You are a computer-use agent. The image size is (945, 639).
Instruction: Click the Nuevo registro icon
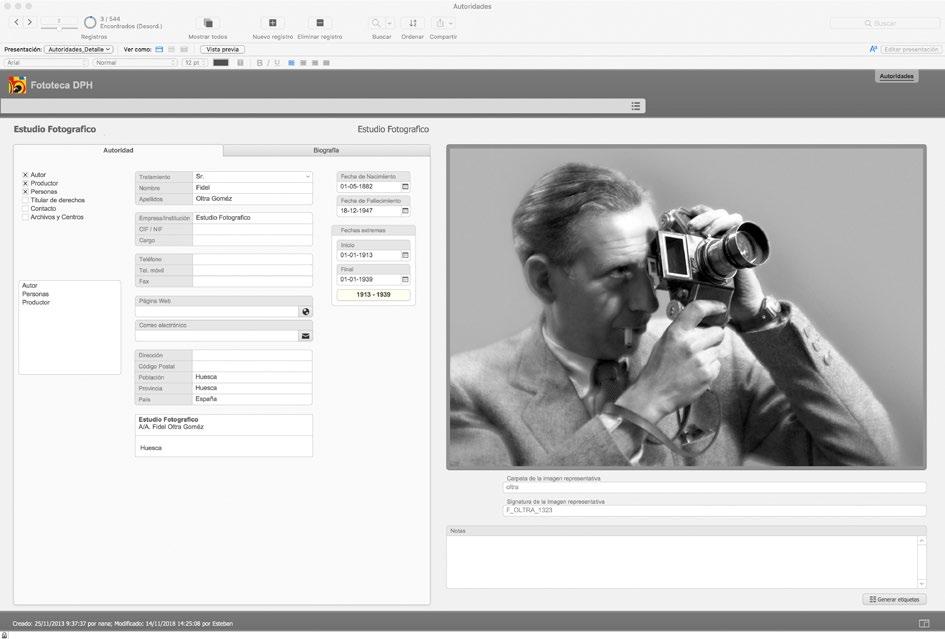click(272, 23)
